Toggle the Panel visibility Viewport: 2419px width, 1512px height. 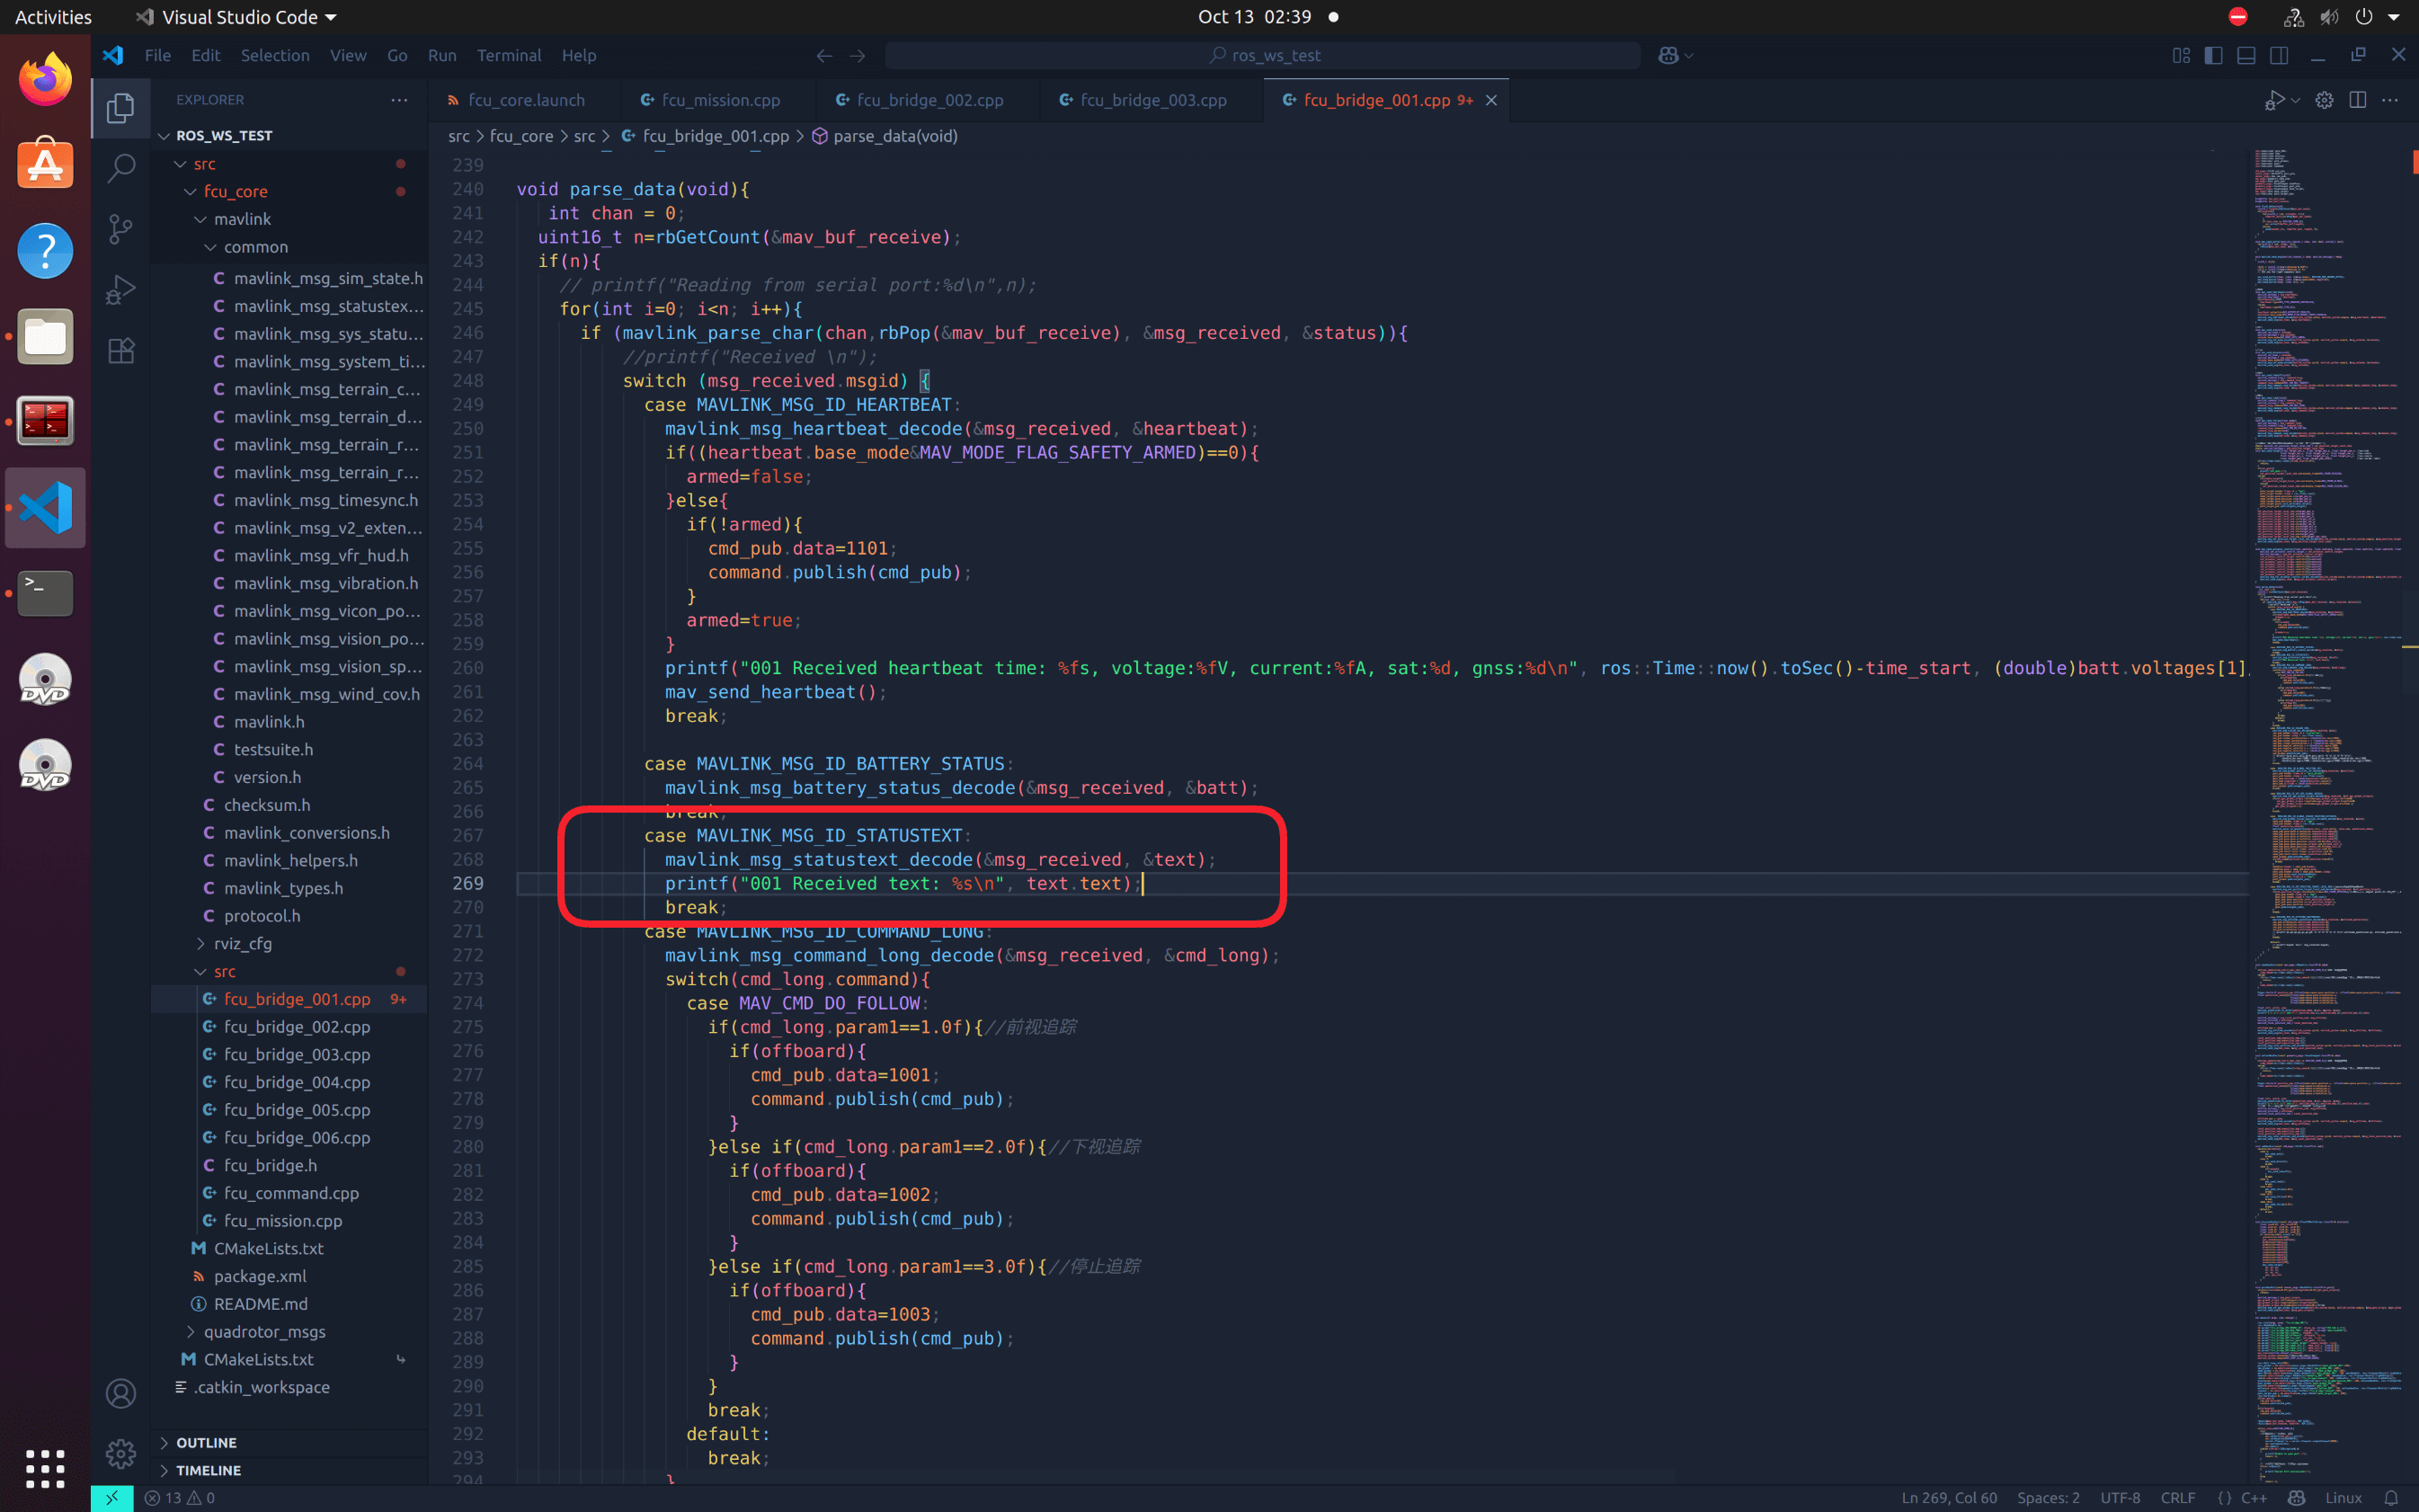[2246, 55]
